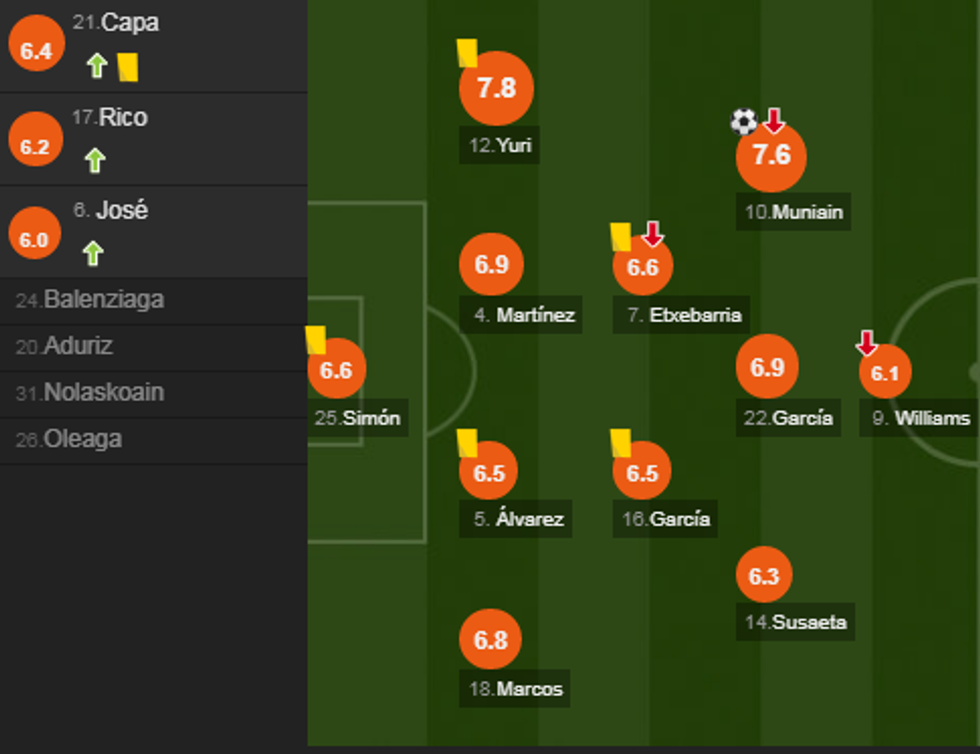This screenshot has width=980, height=754.
Task: Select Muniain's 7.6 rating badge
Action: pos(771,156)
